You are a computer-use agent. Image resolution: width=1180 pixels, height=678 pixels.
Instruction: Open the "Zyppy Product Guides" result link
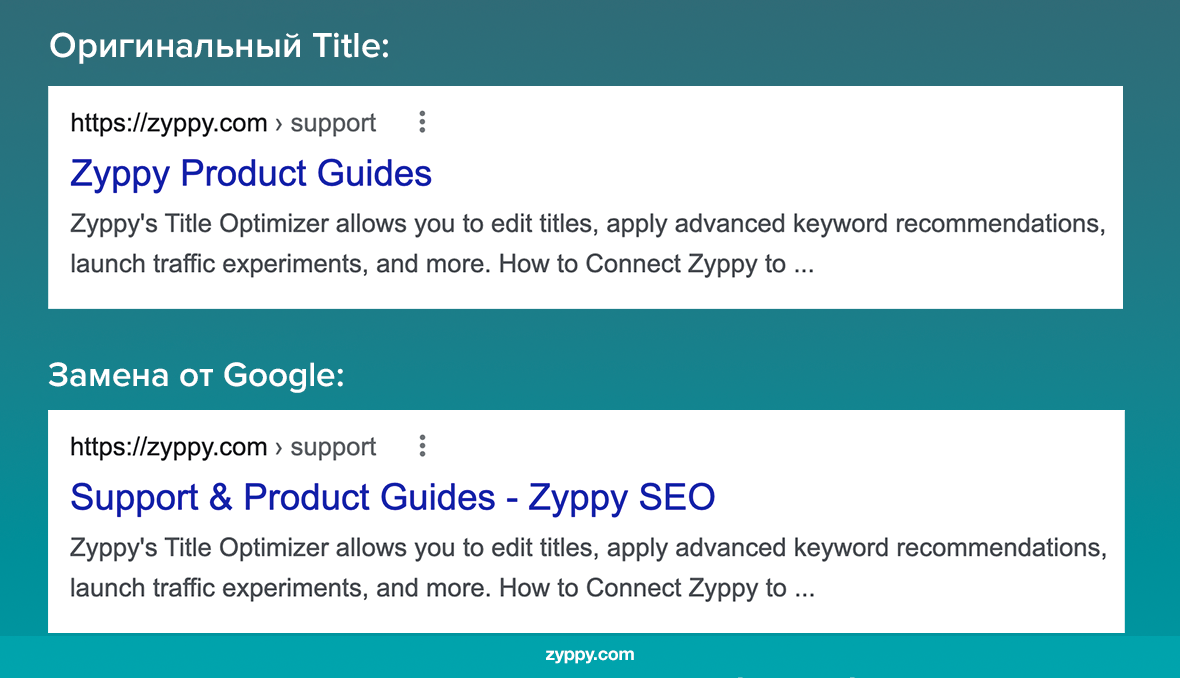click(251, 174)
